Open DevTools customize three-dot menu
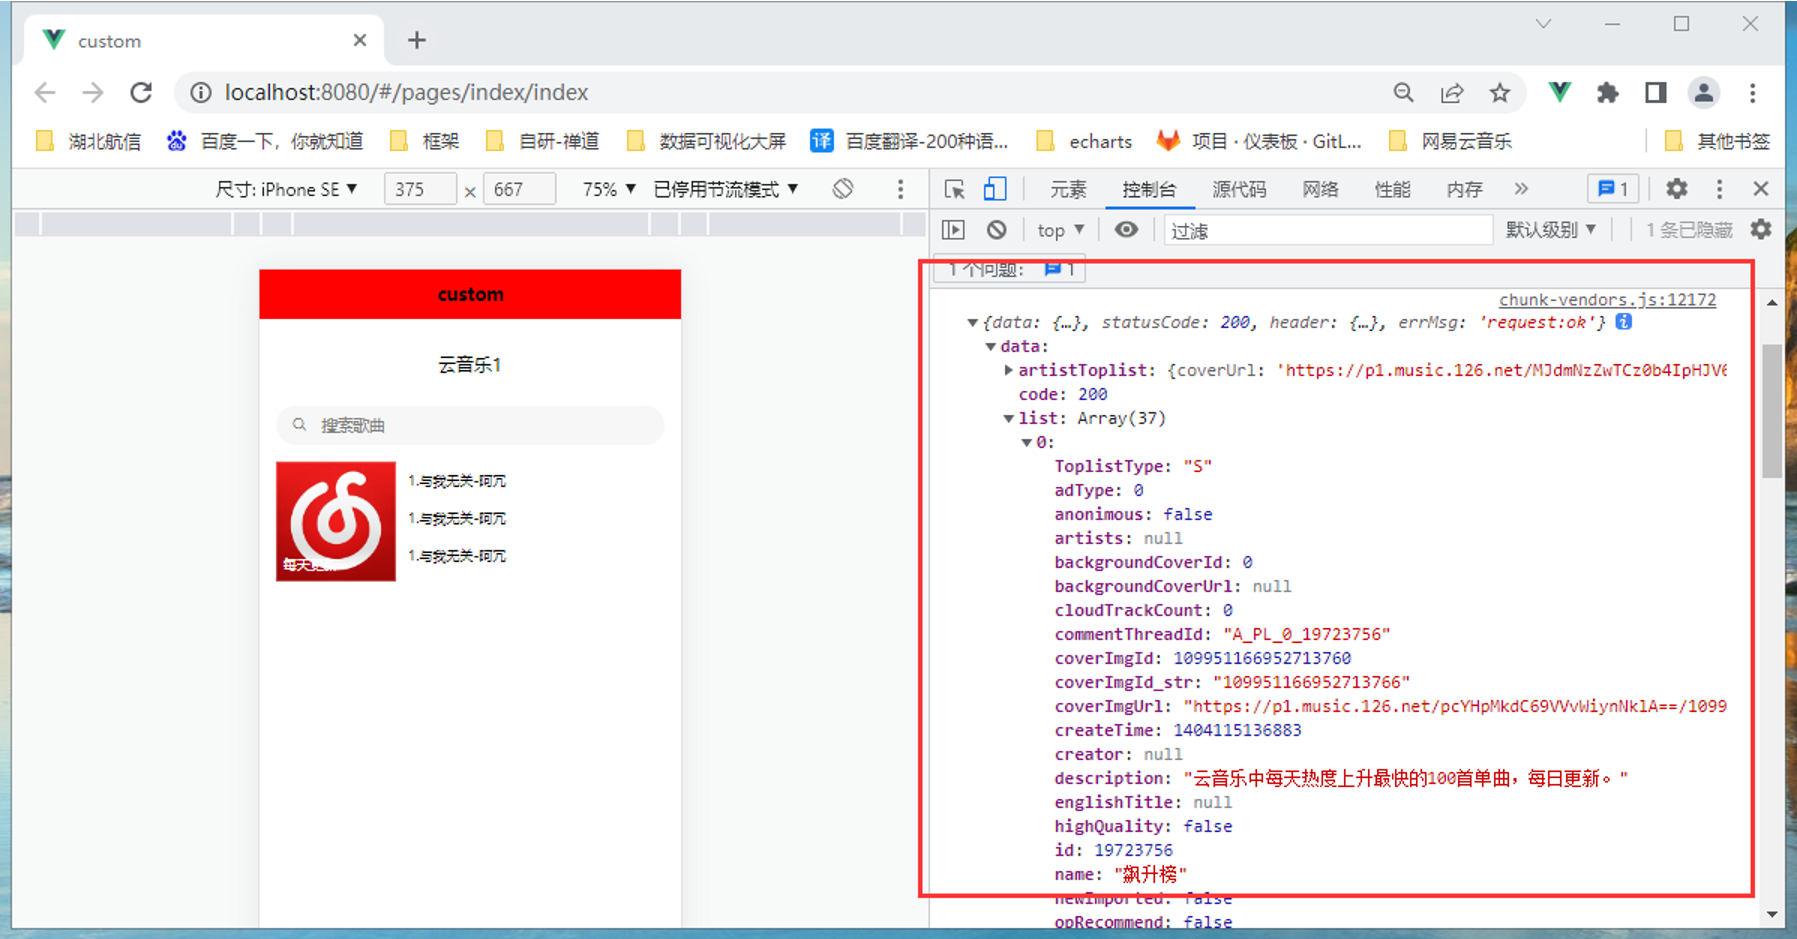The image size is (1797, 939). (x=1719, y=189)
